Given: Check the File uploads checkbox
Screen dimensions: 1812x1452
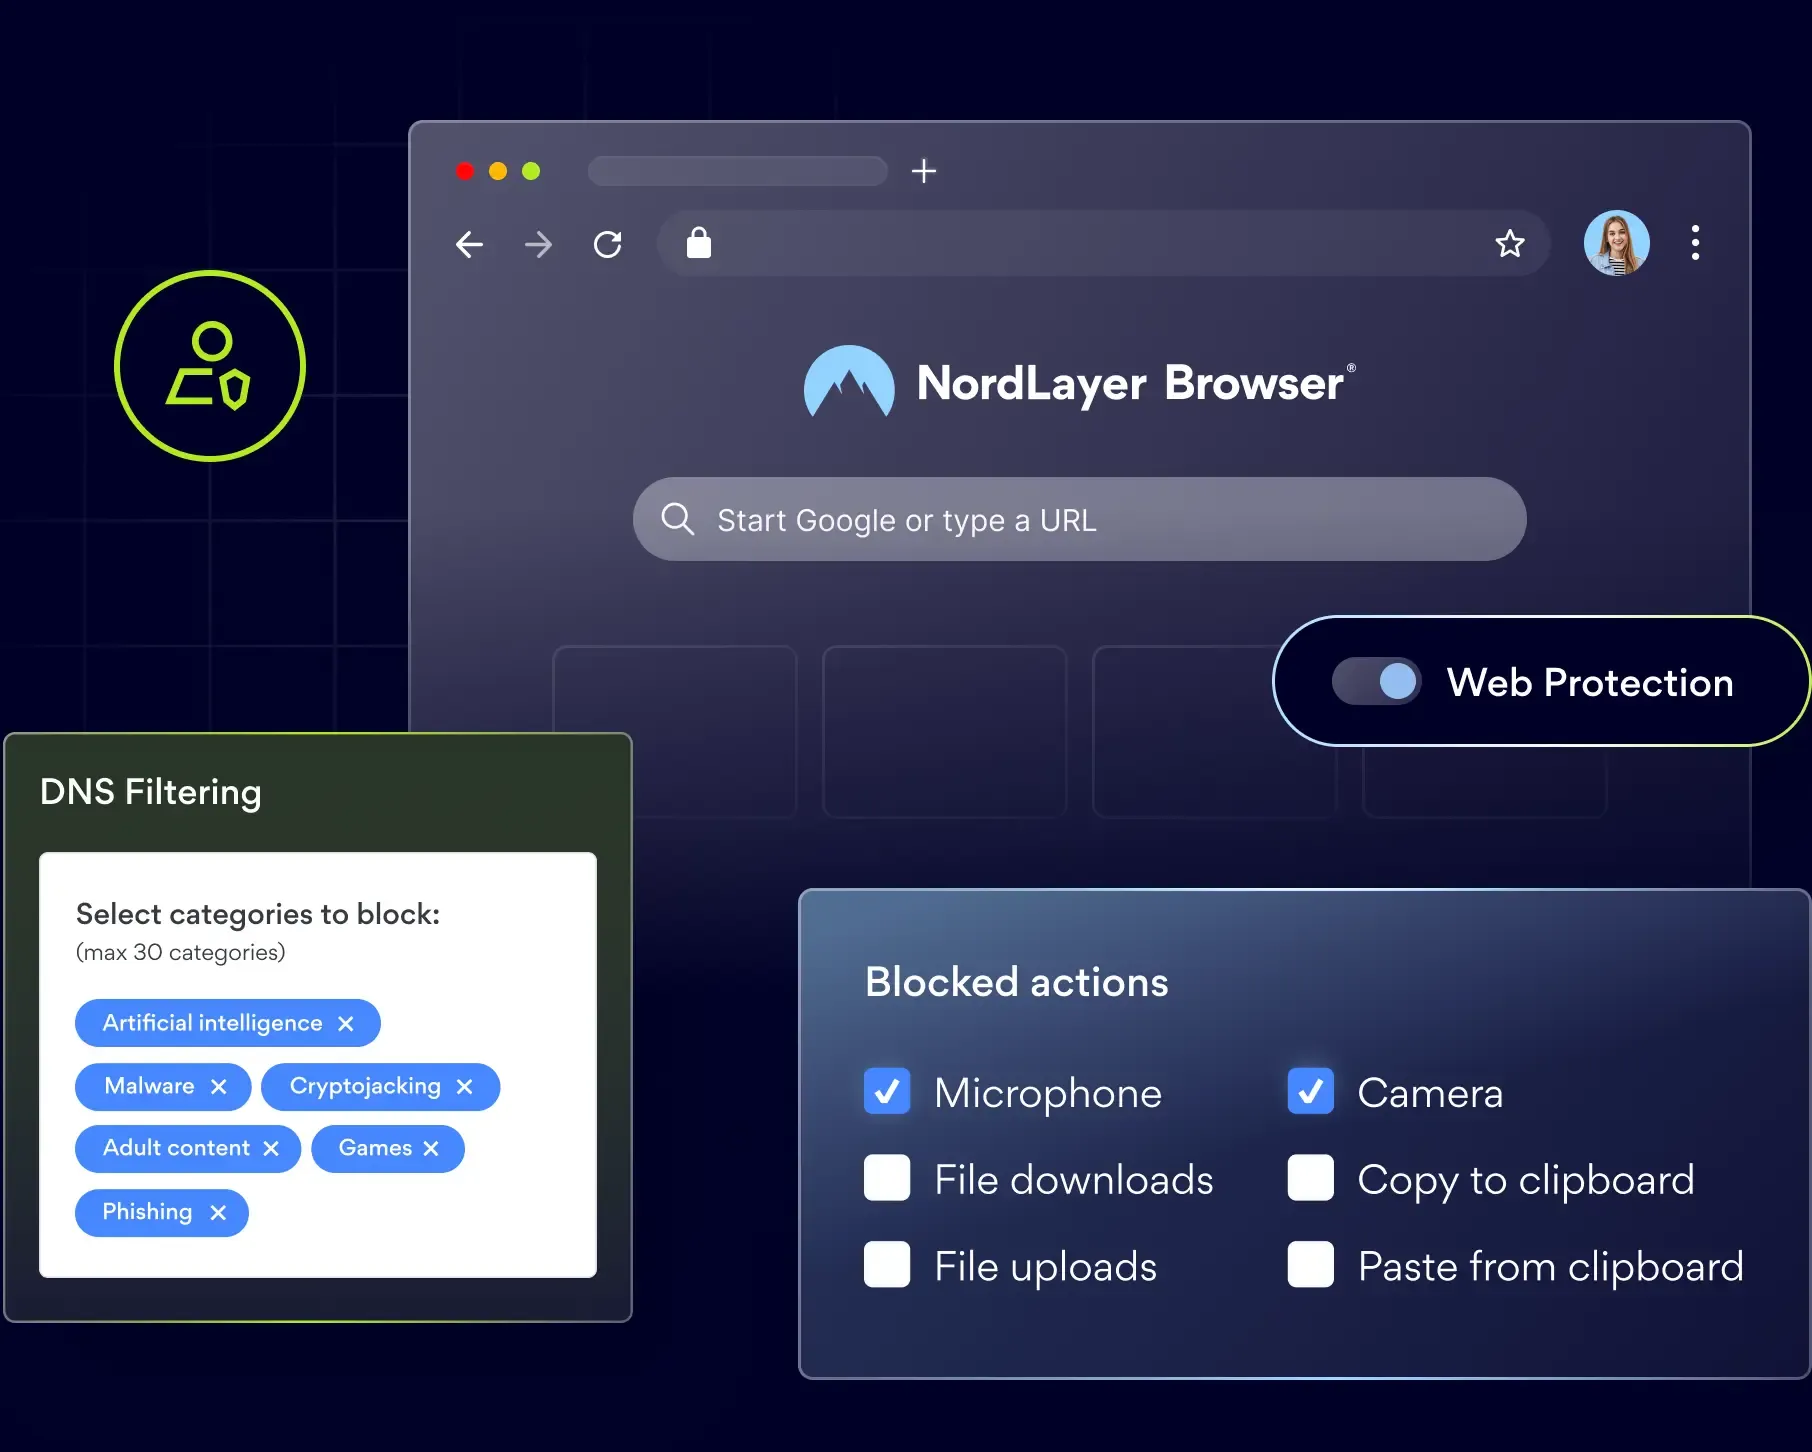Looking at the screenshot, I should tap(887, 1265).
